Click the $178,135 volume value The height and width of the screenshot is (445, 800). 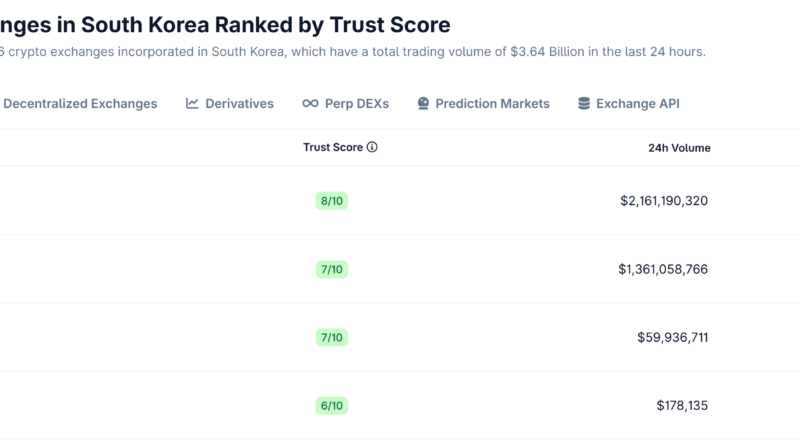(x=683, y=405)
